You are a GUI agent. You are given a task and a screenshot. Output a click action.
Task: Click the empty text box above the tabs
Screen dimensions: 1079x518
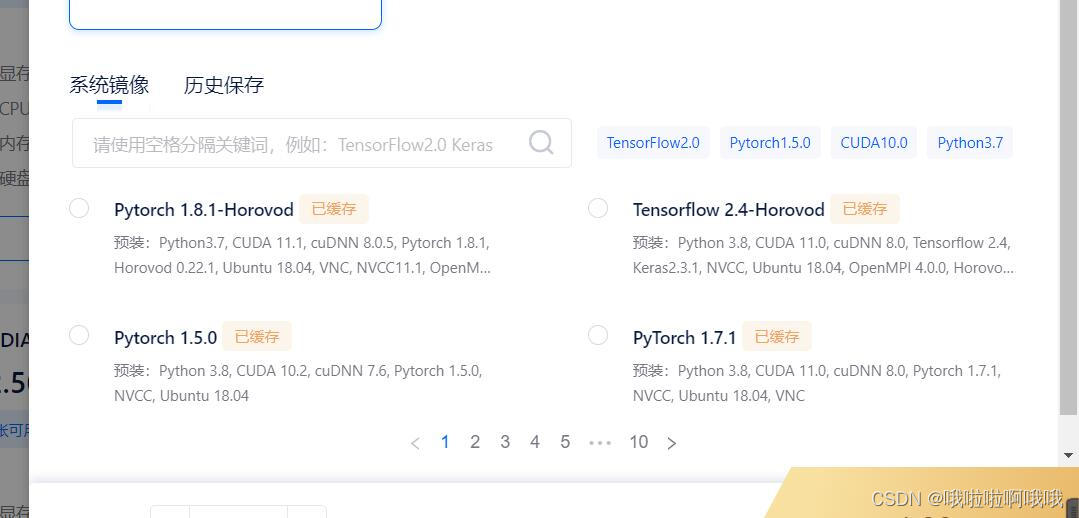(225, 14)
